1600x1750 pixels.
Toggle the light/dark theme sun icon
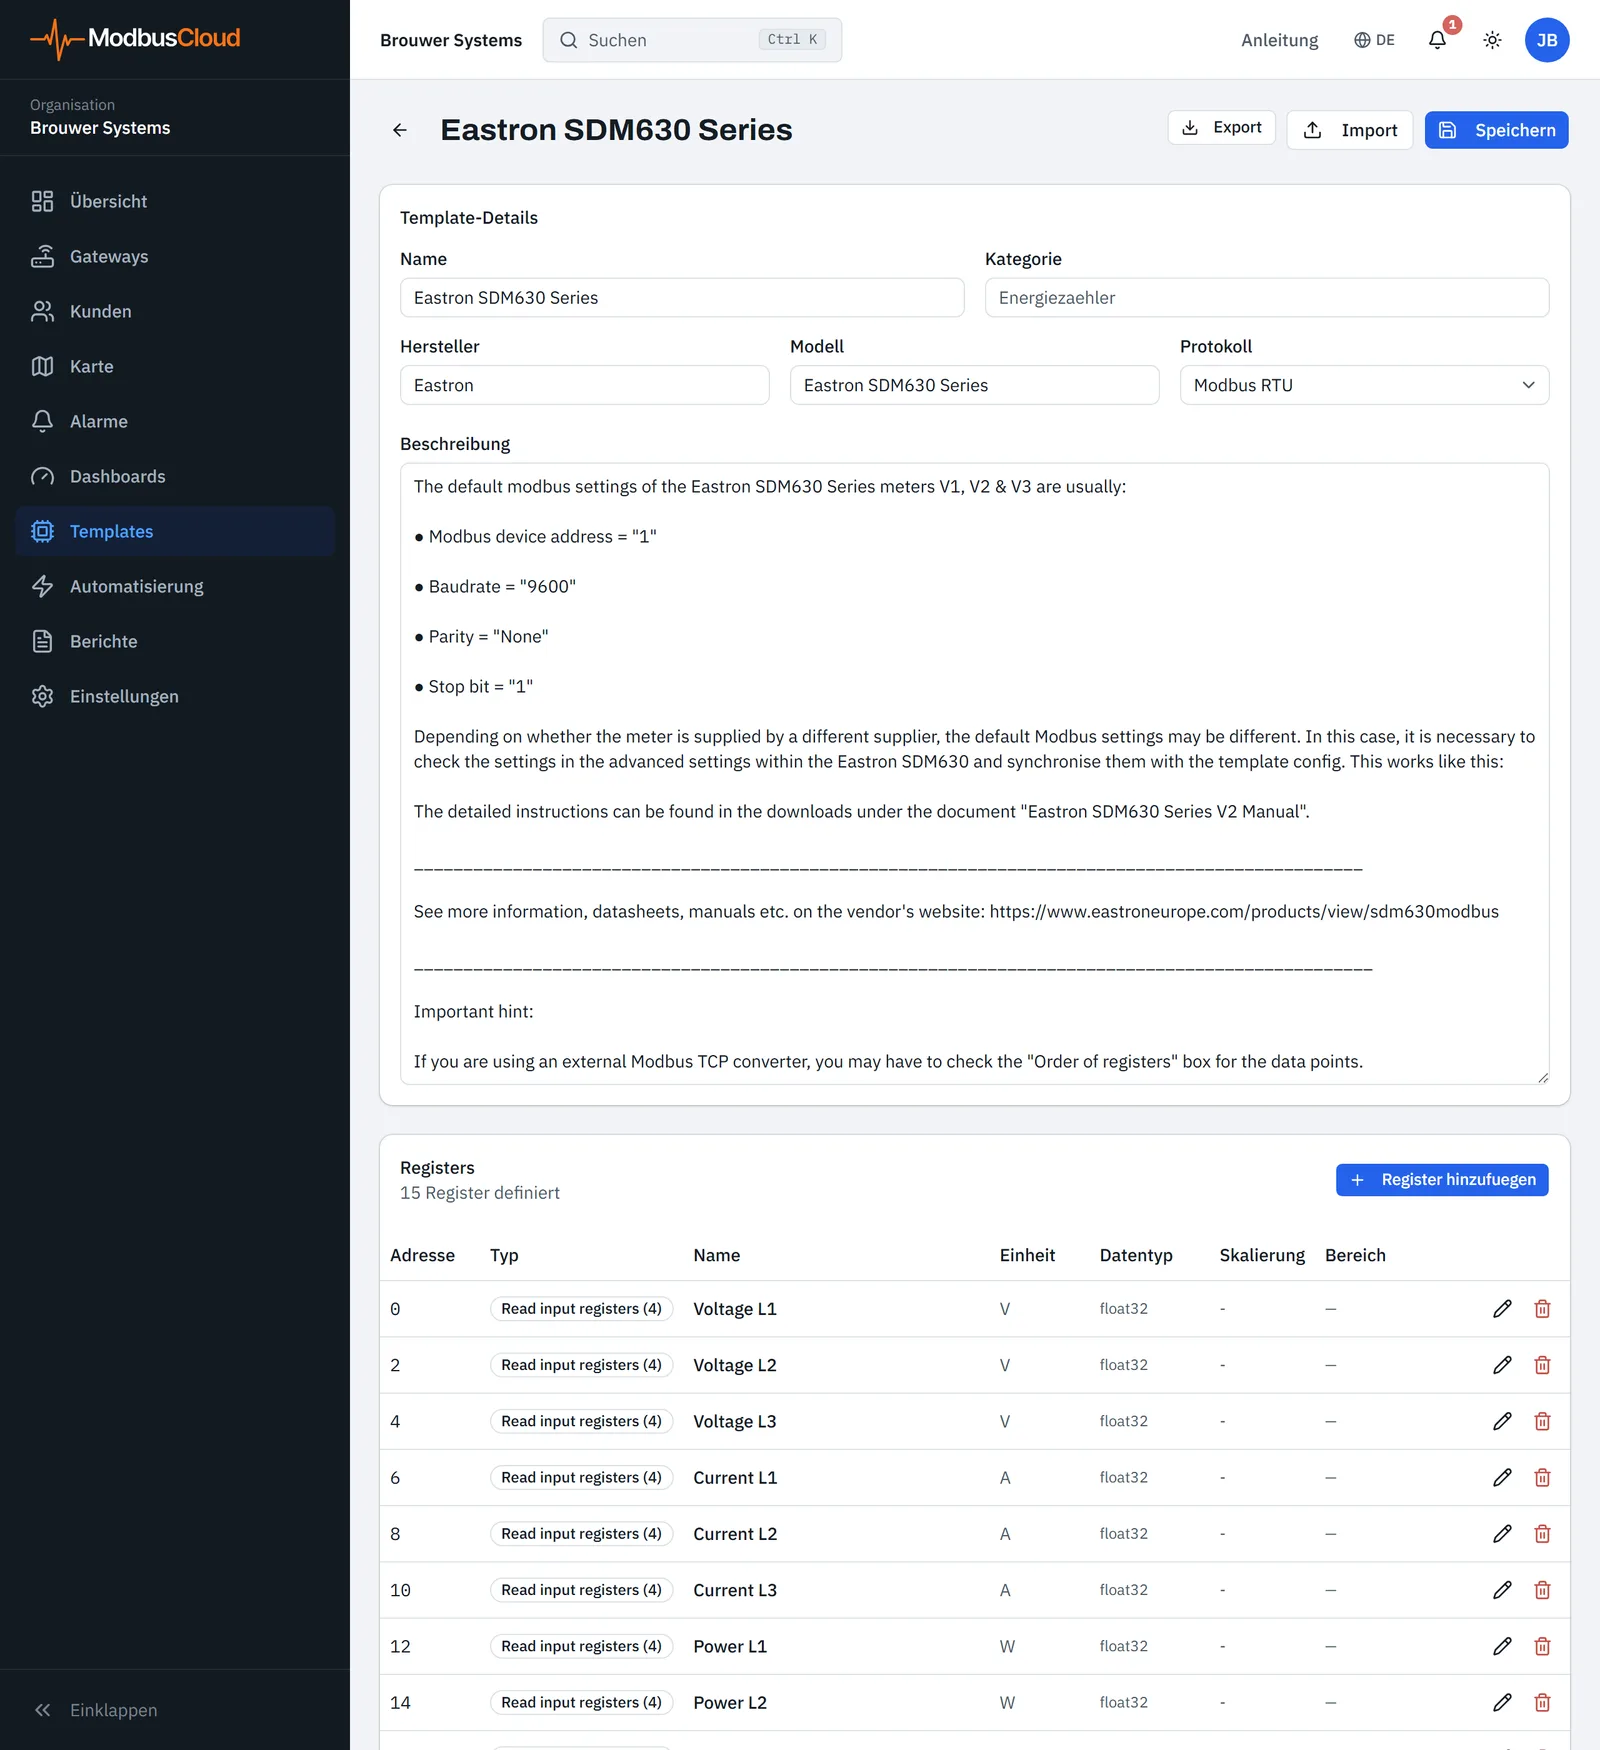click(1492, 40)
